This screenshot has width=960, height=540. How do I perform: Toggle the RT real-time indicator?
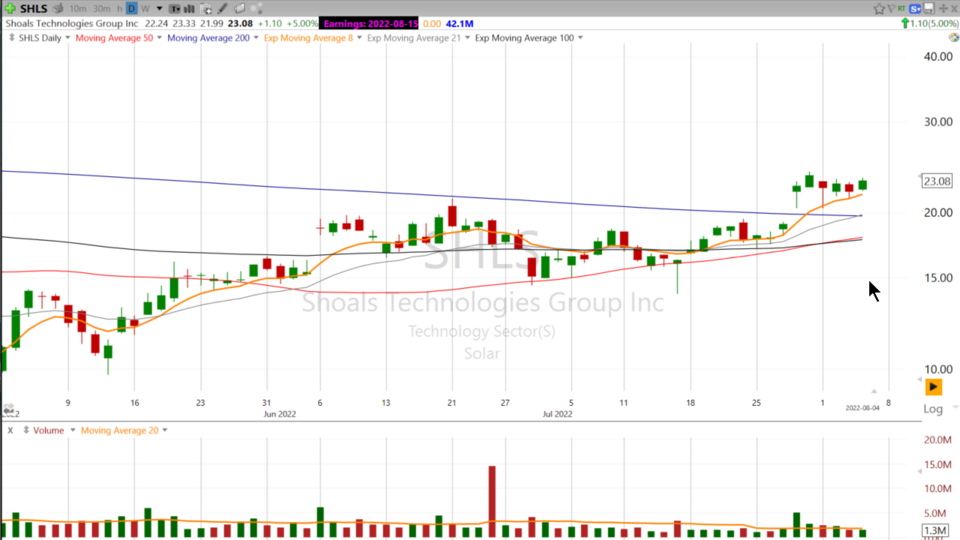pyautogui.click(x=901, y=9)
